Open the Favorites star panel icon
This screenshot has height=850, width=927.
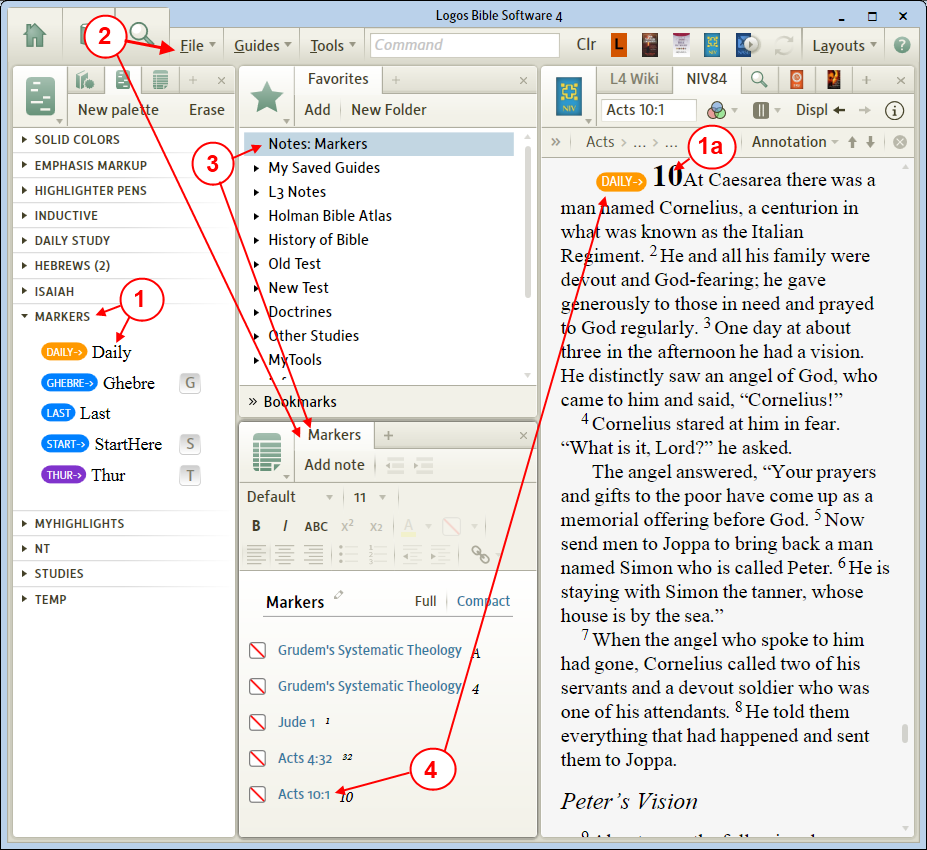coord(267,97)
